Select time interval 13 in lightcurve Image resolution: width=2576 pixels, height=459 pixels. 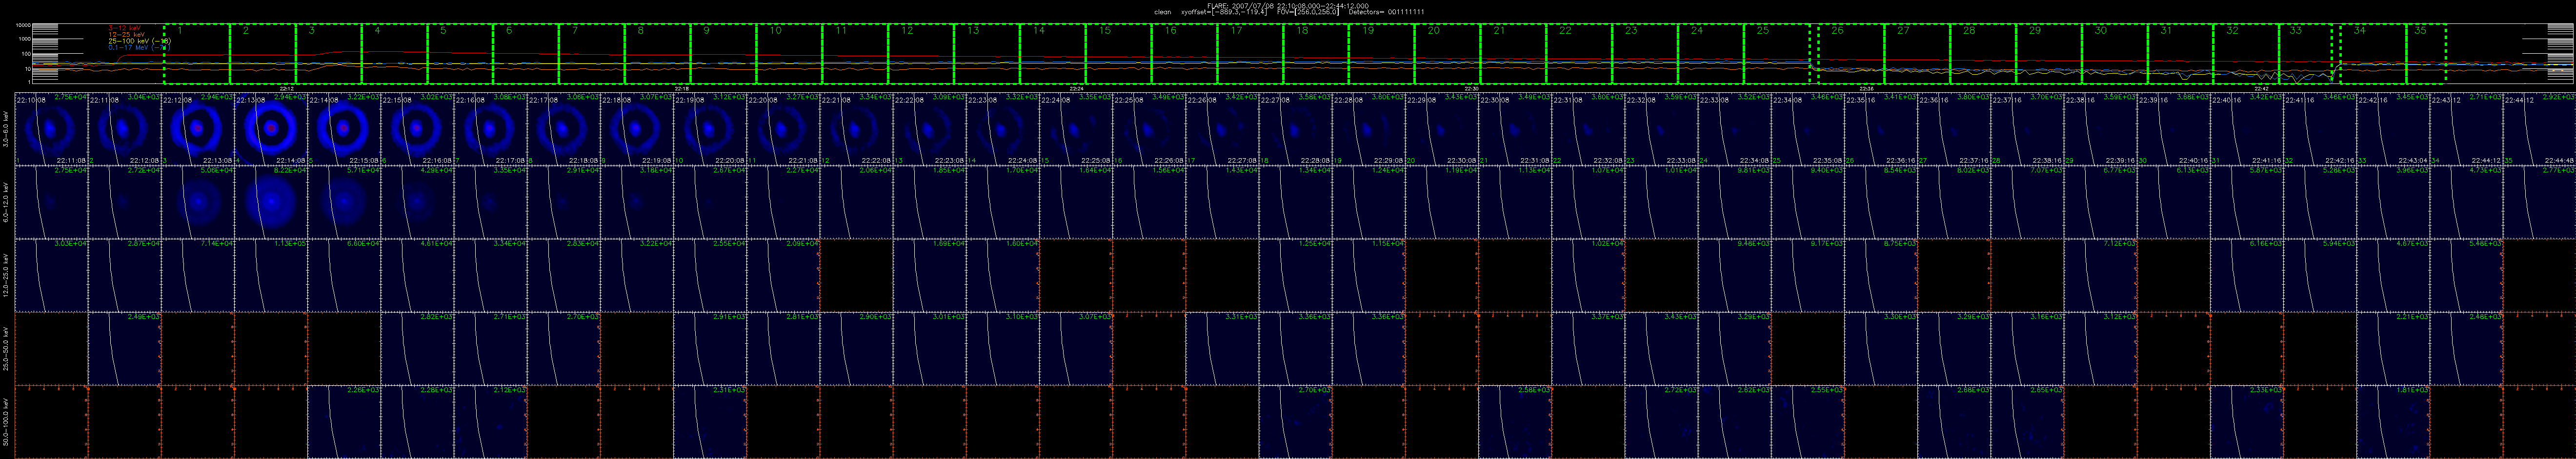pos(987,54)
